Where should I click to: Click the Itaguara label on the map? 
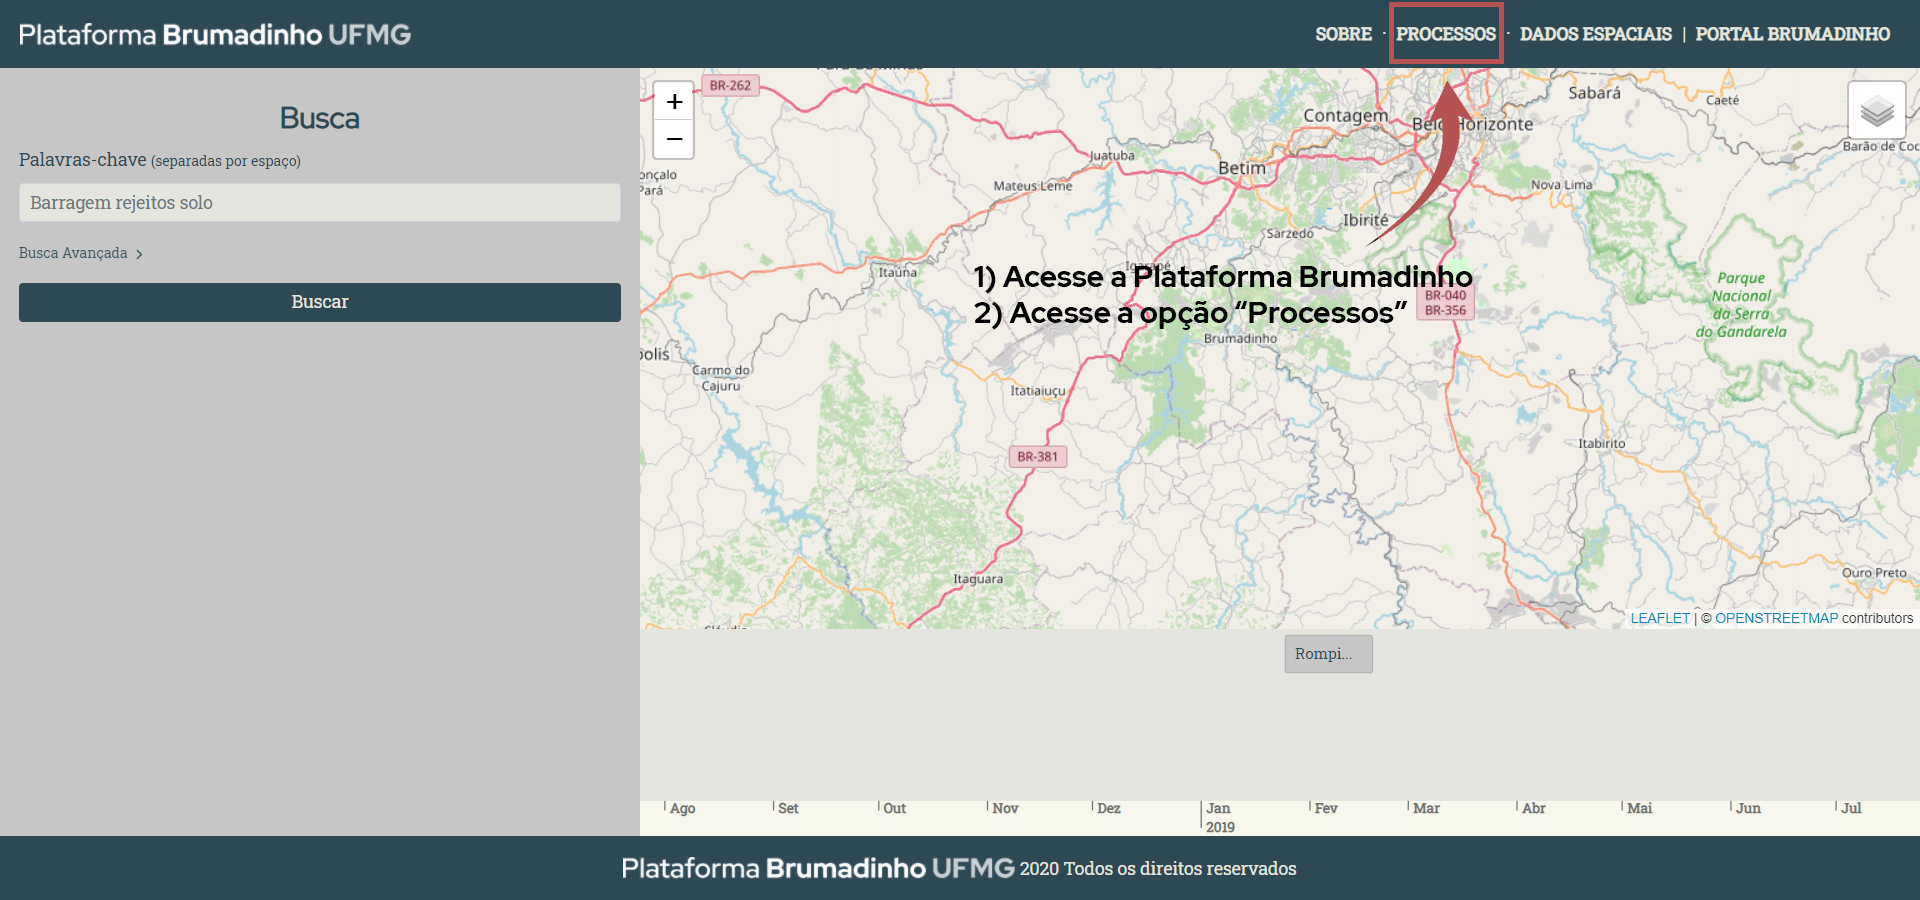[x=977, y=579]
